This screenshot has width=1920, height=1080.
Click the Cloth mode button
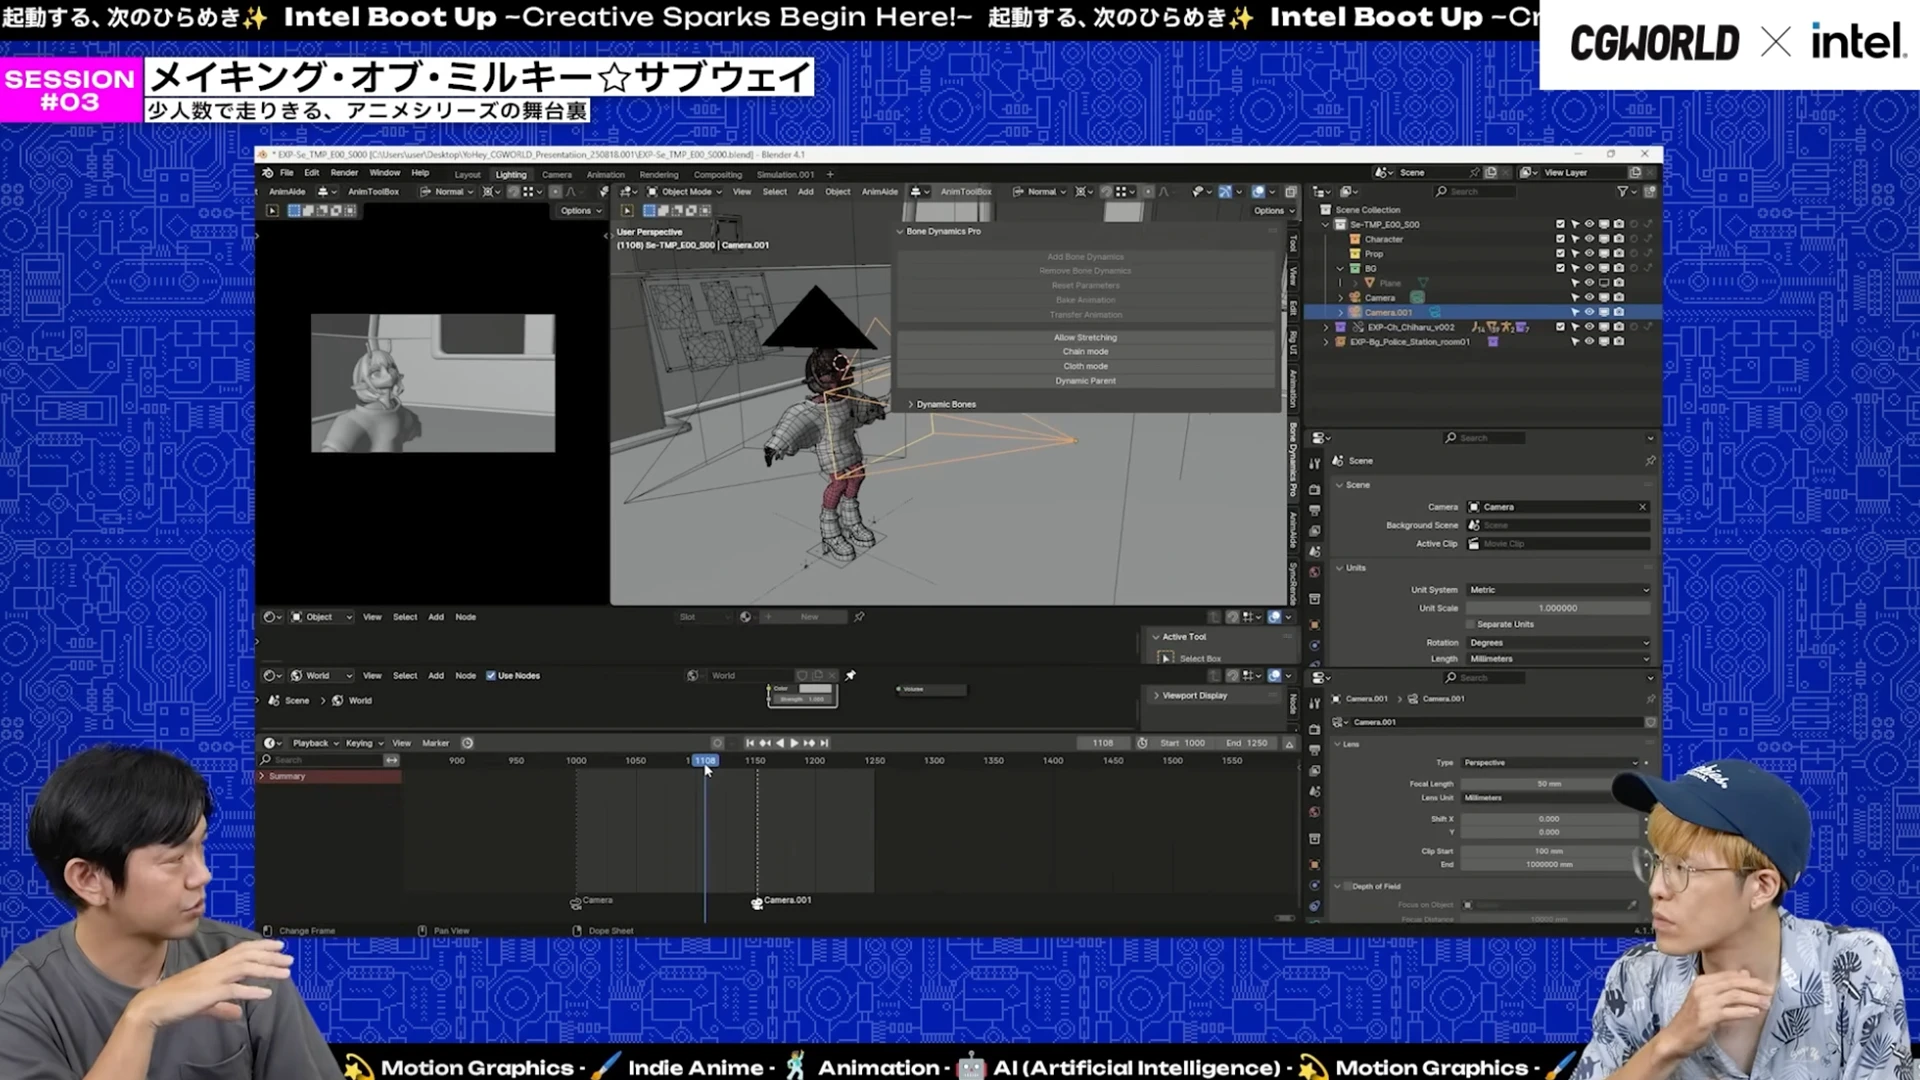[1085, 366]
